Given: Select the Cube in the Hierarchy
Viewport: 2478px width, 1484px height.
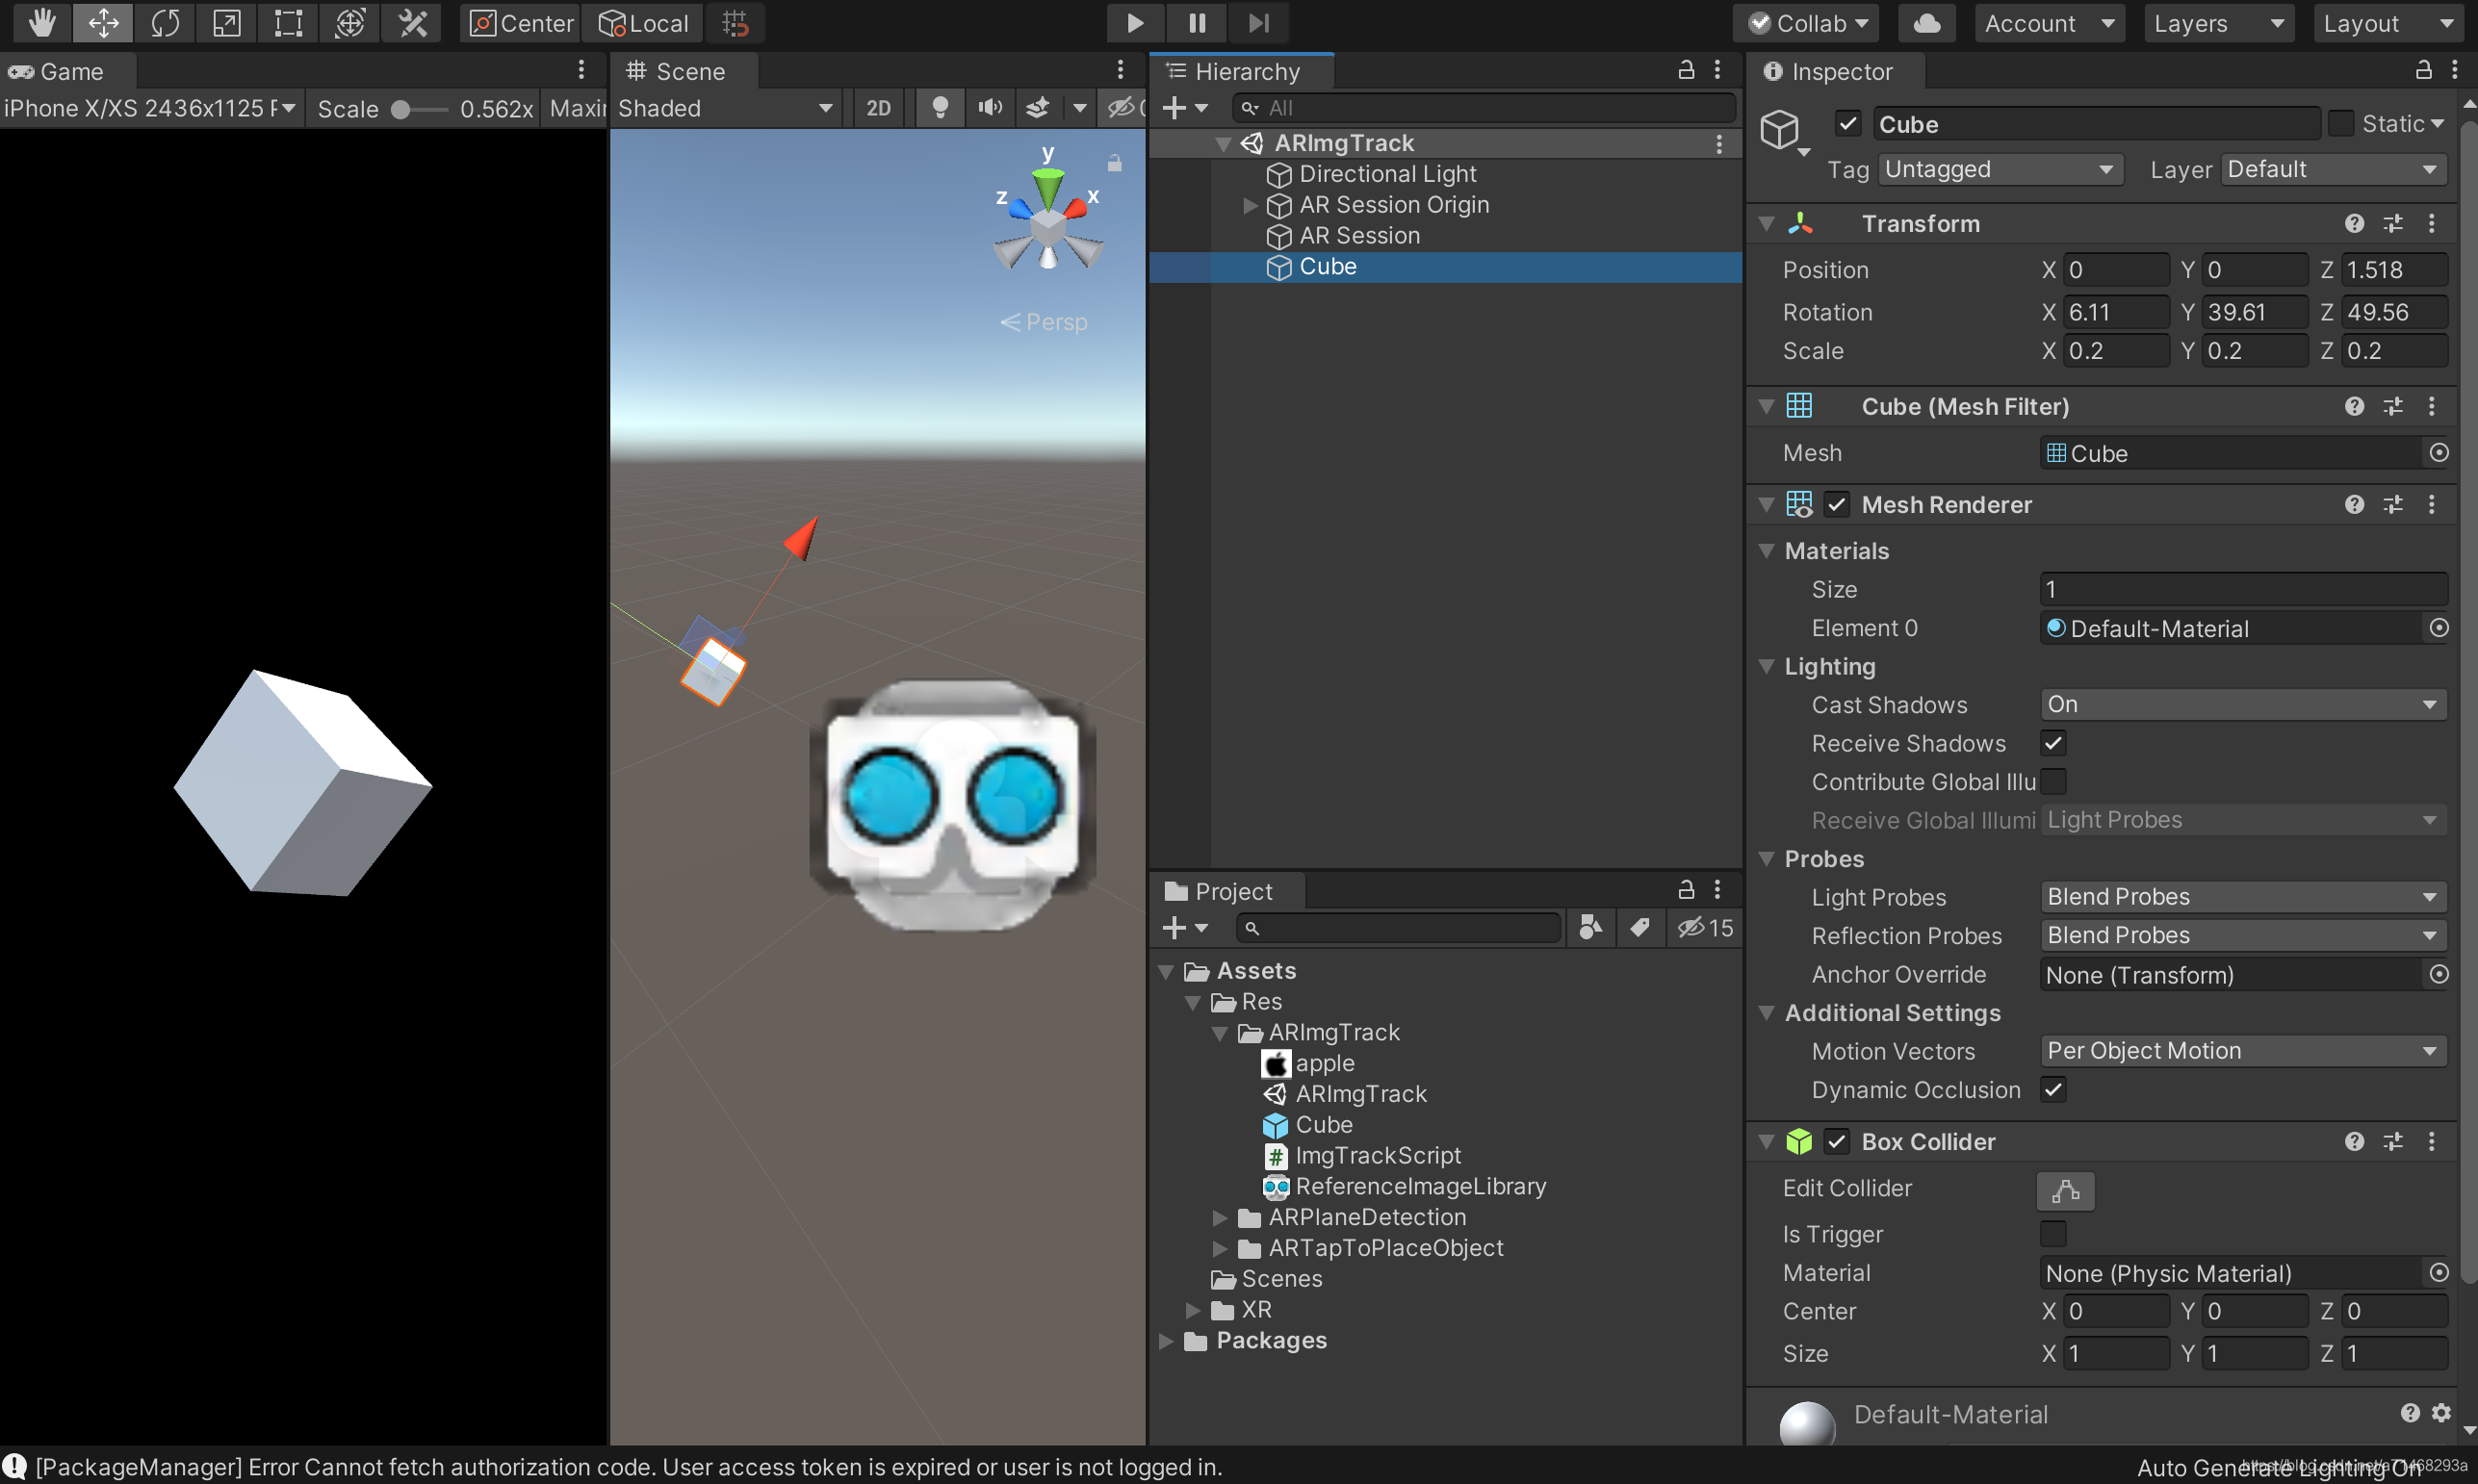Looking at the screenshot, I should coord(1327,266).
